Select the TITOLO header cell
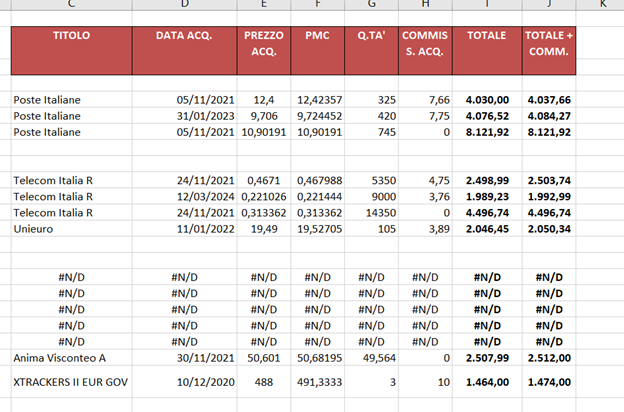 coord(72,51)
